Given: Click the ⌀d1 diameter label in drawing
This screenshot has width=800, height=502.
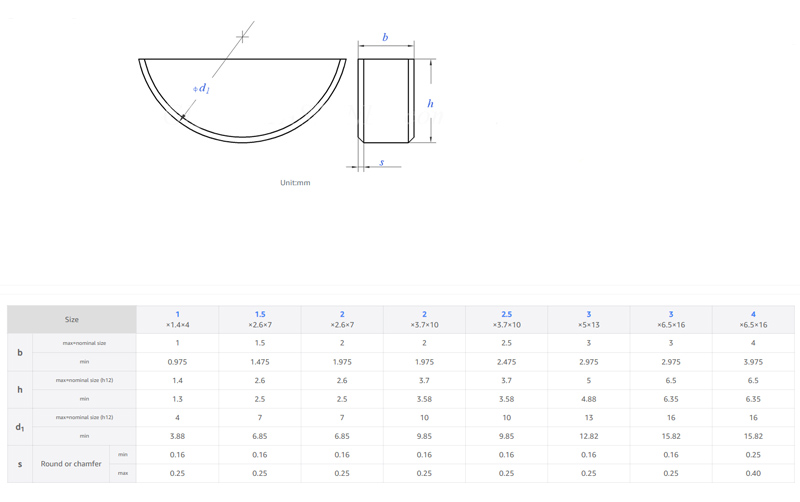Looking at the screenshot, I should (x=202, y=88).
